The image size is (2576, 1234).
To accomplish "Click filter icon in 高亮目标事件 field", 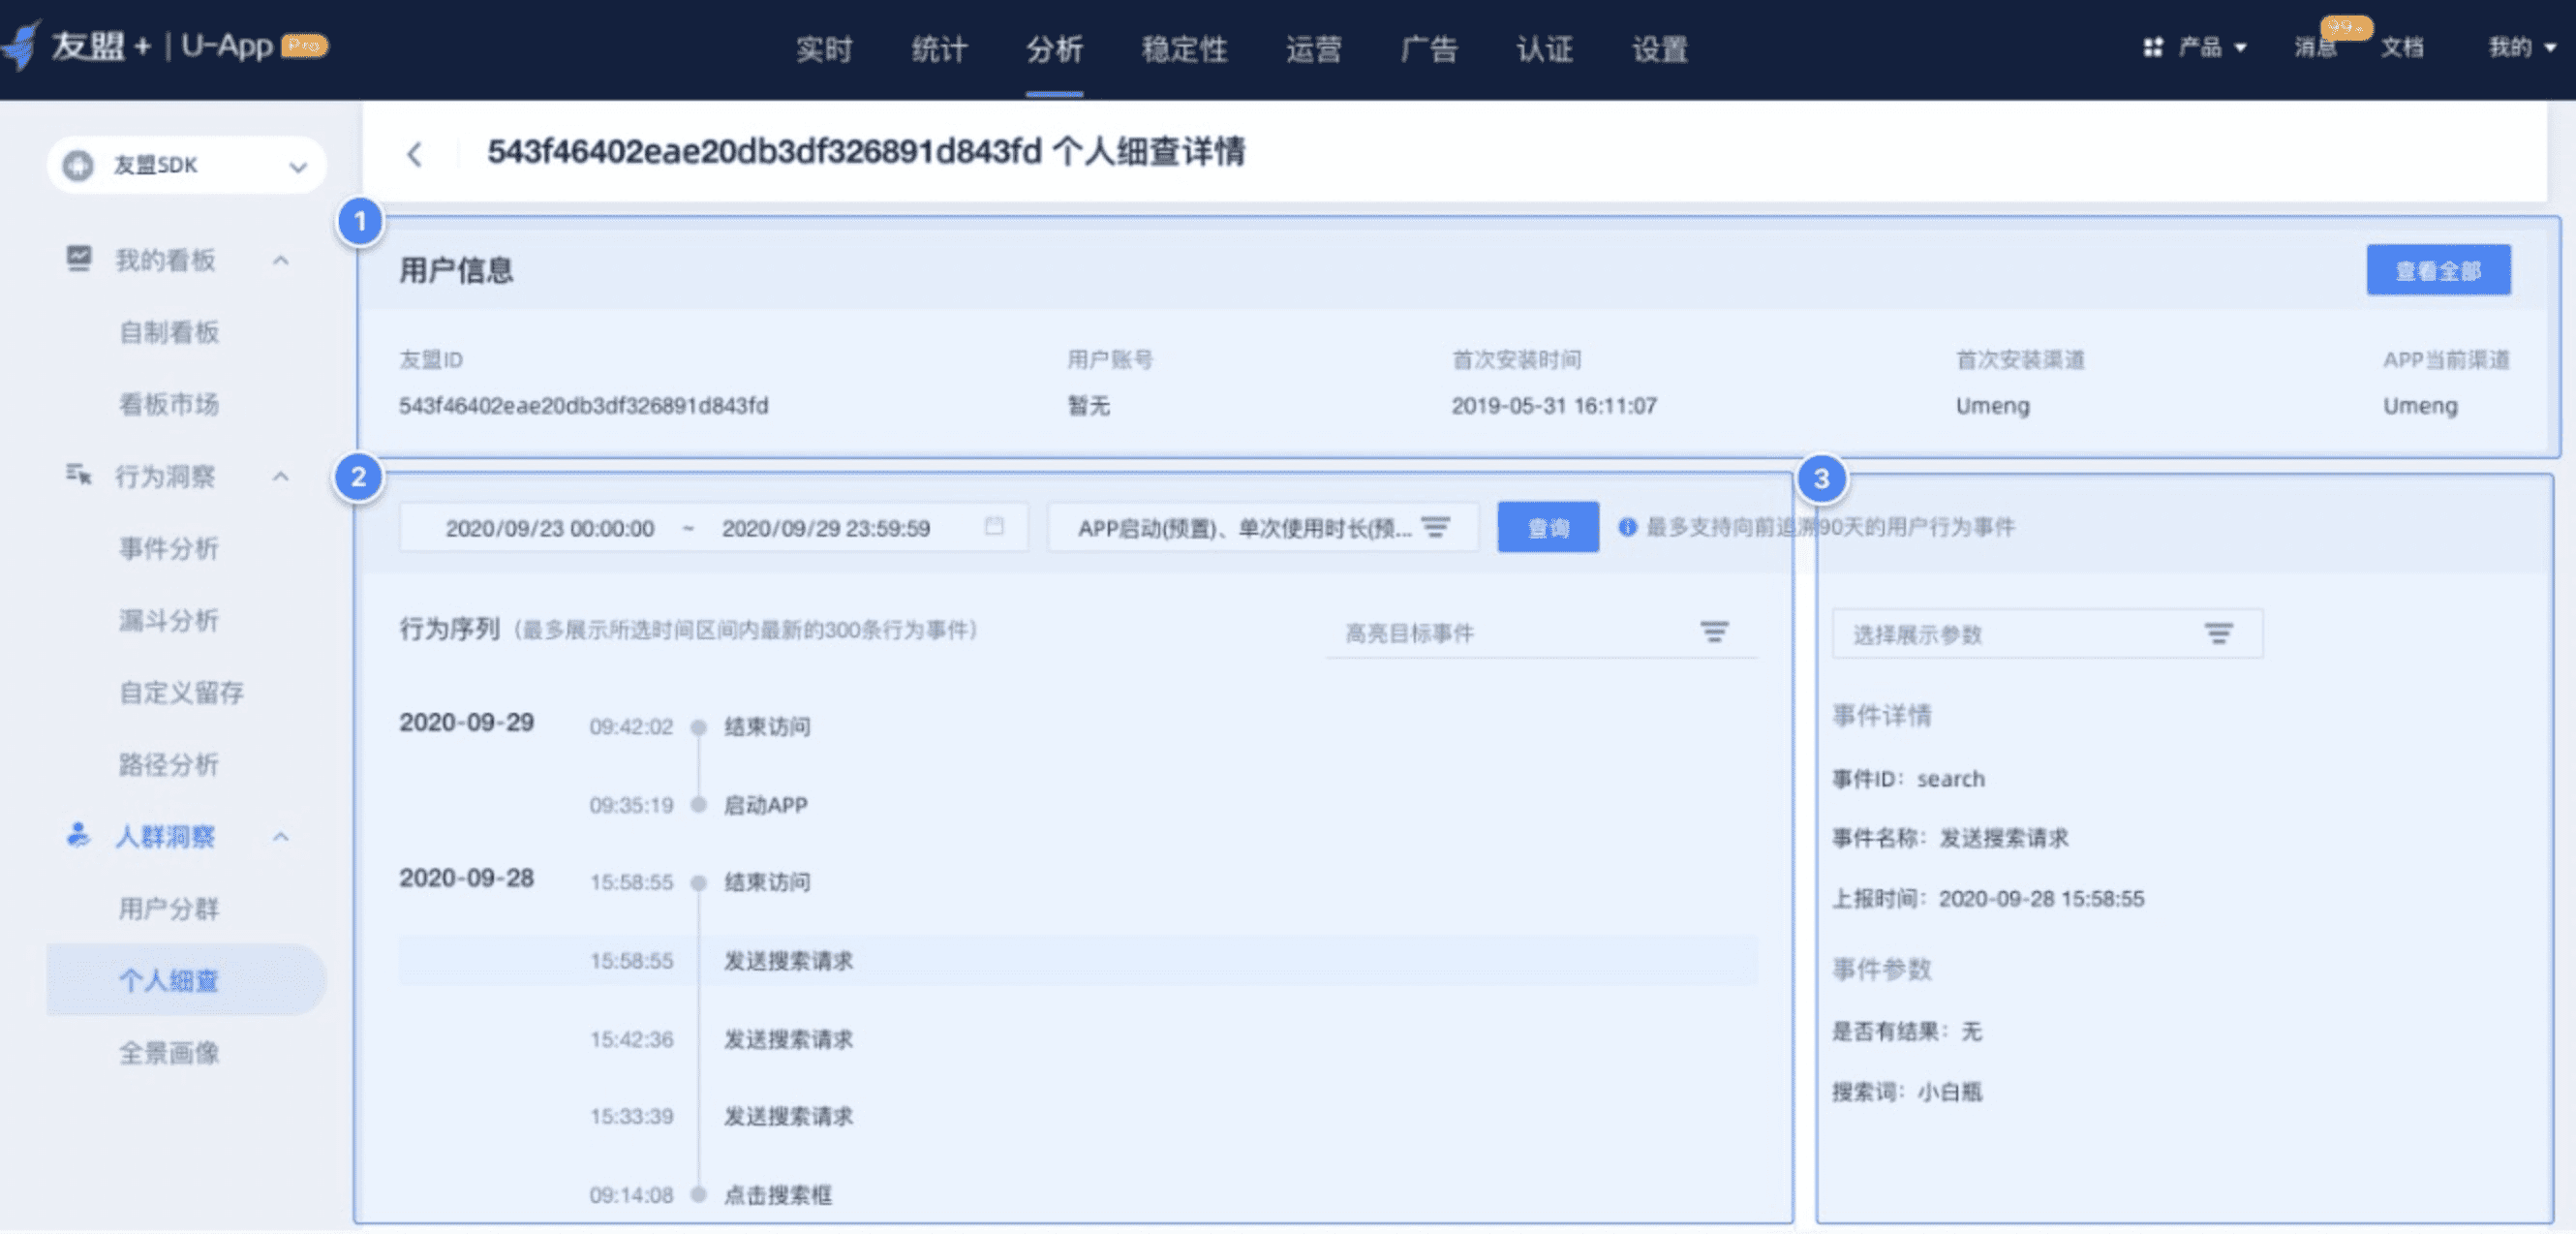I will [x=1714, y=632].
